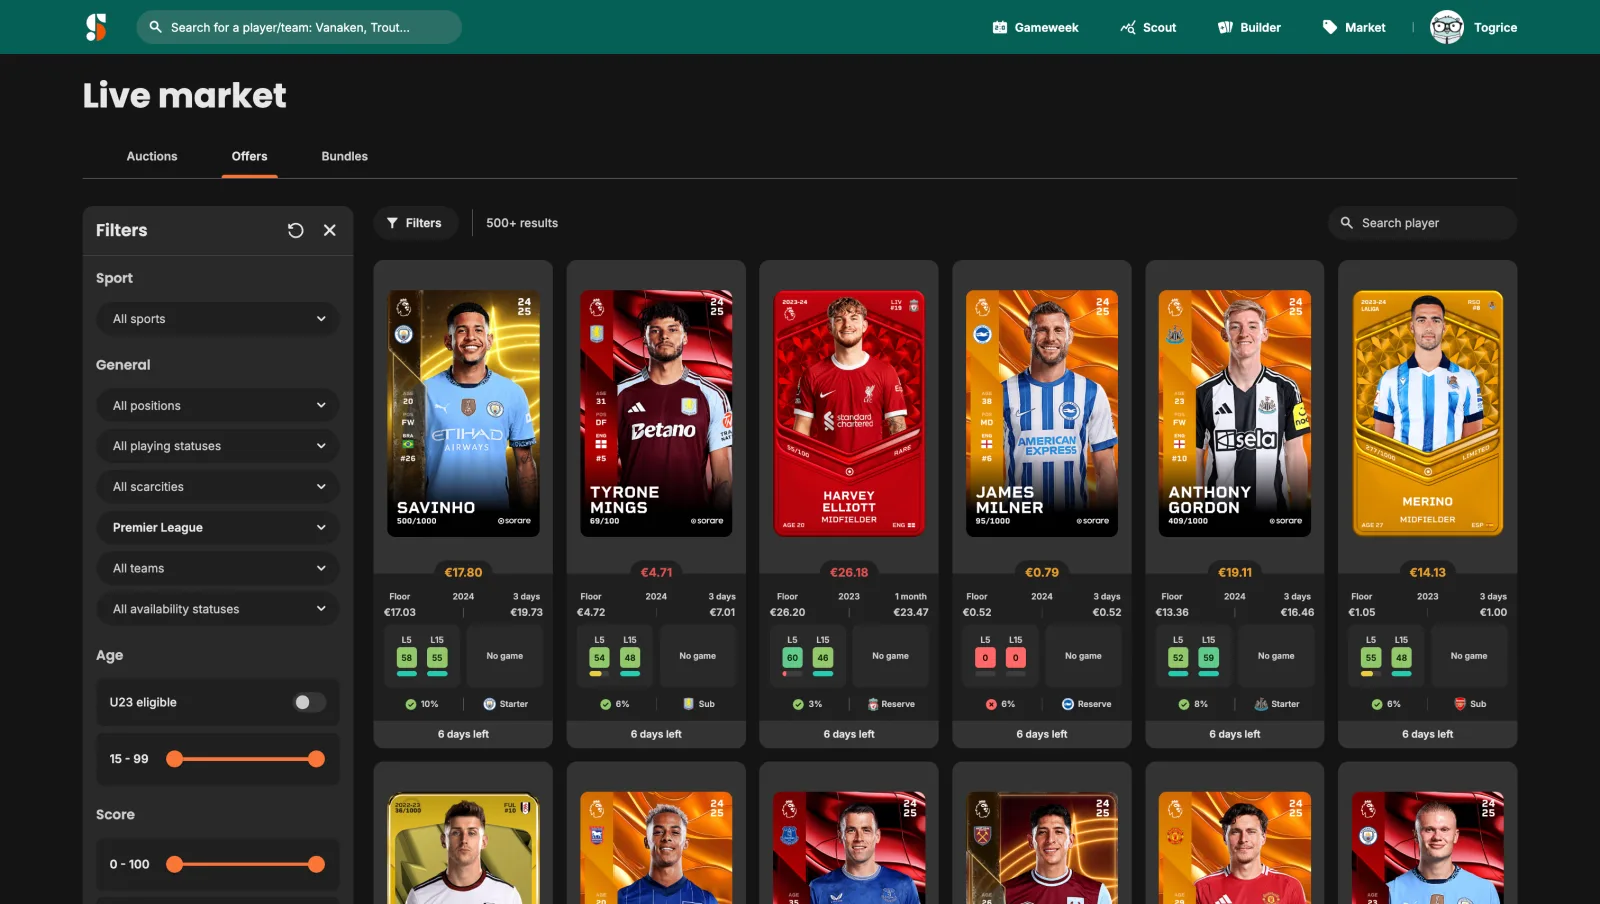Switch to the Auctions tab
The image size is (1600, 904).
point(152,156)
